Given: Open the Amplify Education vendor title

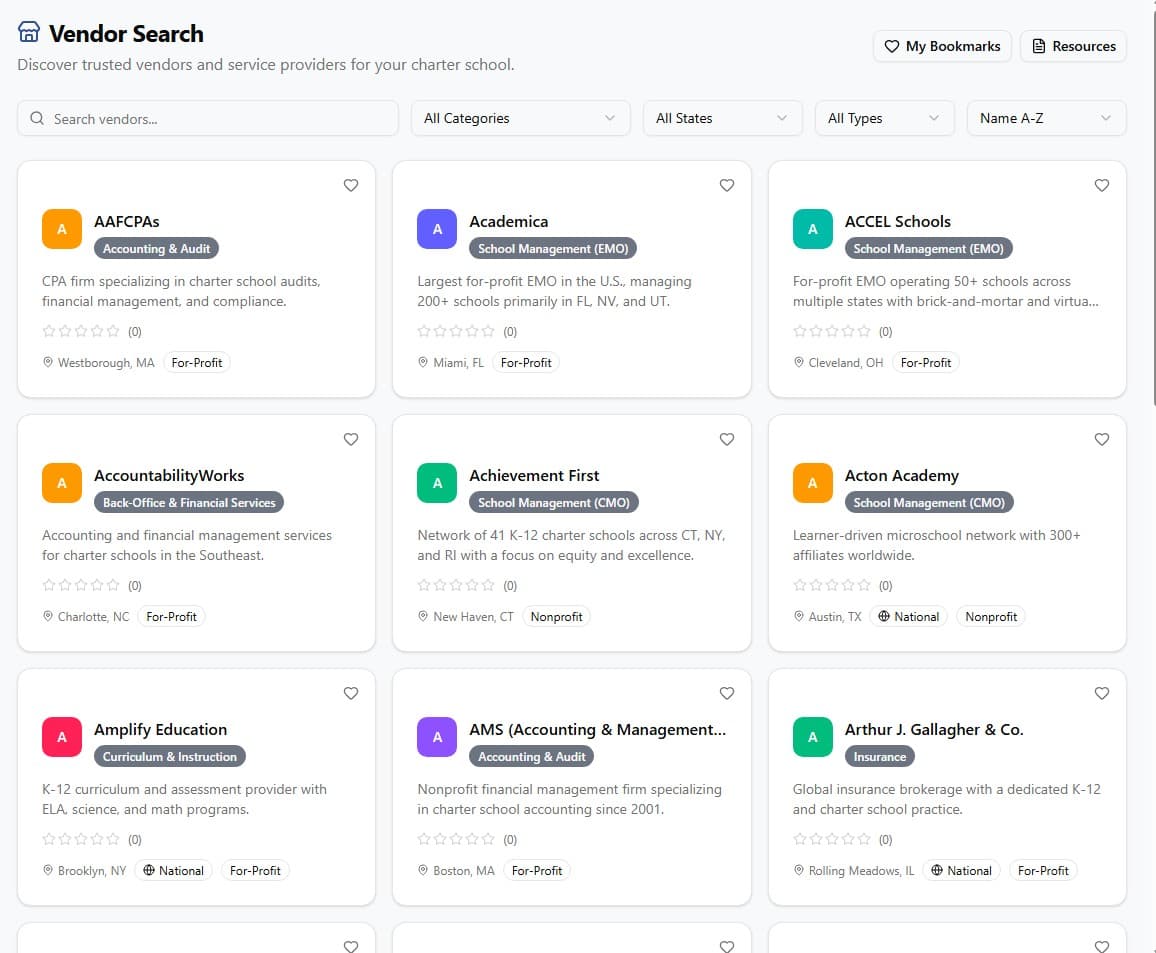Looking at the screenshot, I should [x=161, y=730].
